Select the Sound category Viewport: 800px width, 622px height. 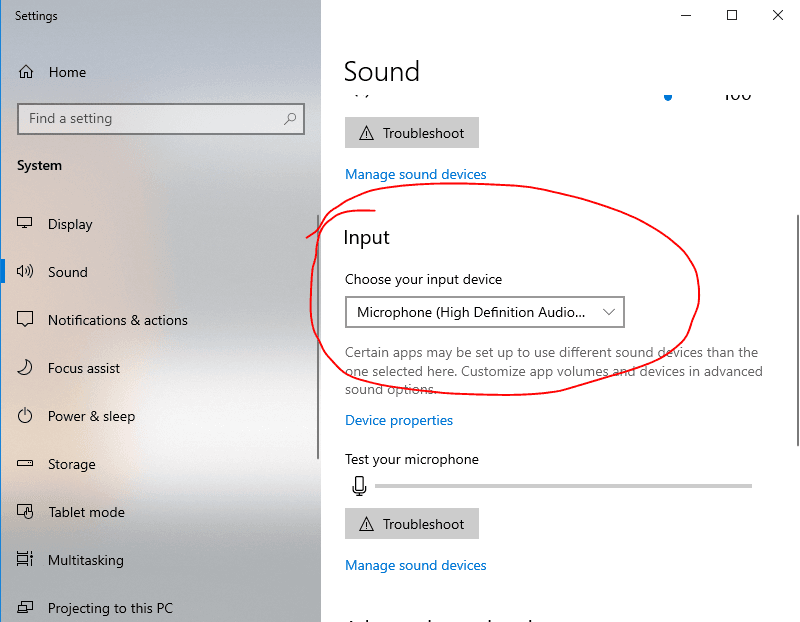pos(68,272)
